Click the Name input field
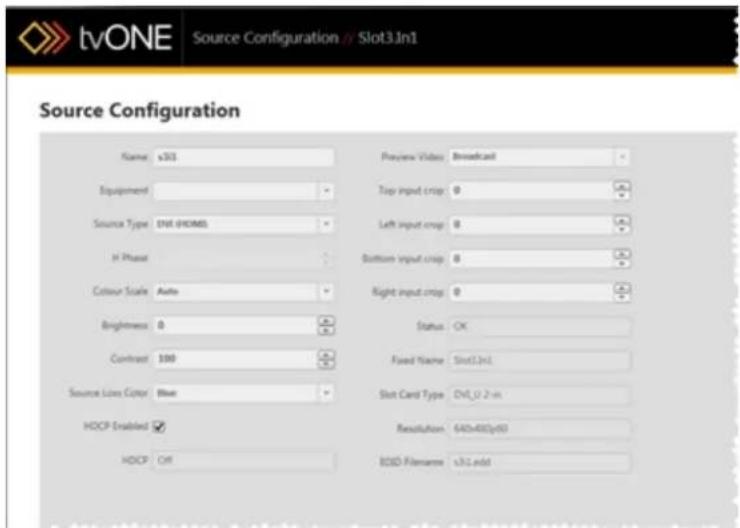Image resolution: width=740 pixels, height=528 pixels. pos(244,157)
